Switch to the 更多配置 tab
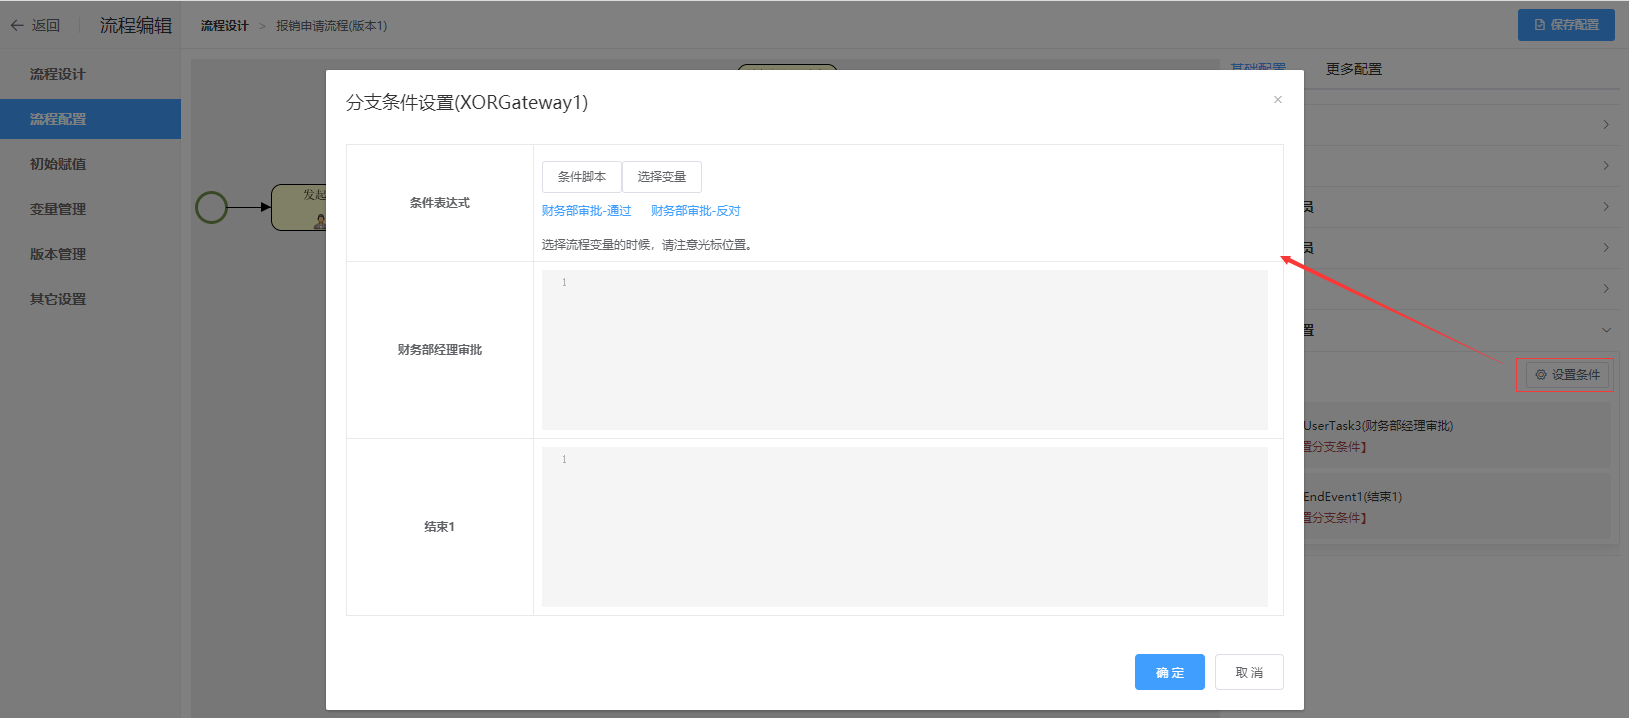 tap(1353, 69)
